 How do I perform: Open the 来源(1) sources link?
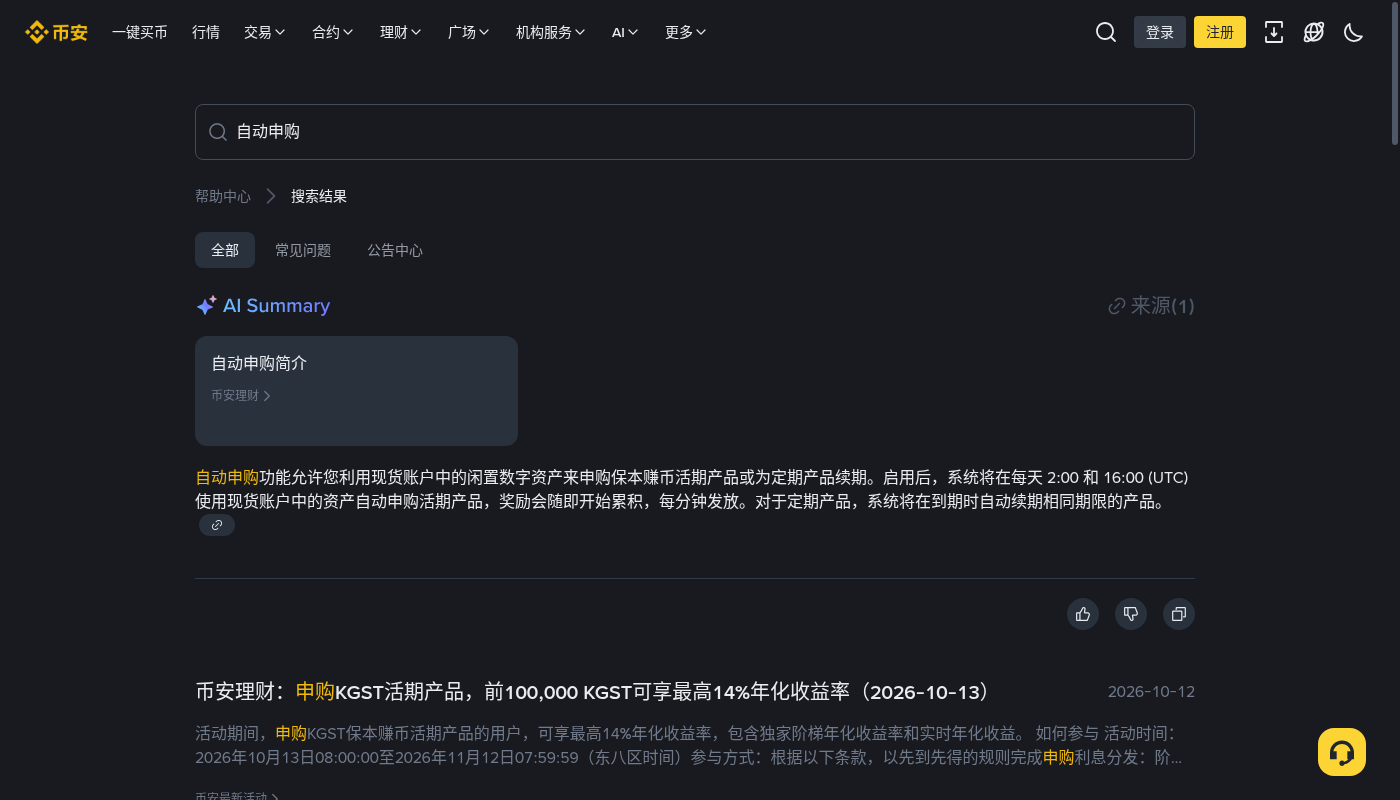tap(1152, 306)
